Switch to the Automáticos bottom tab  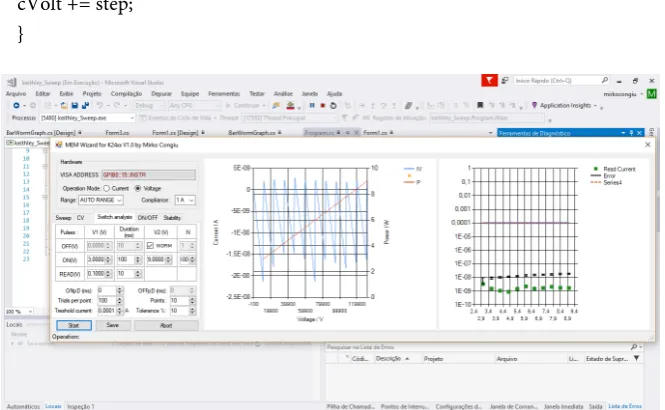23,406
